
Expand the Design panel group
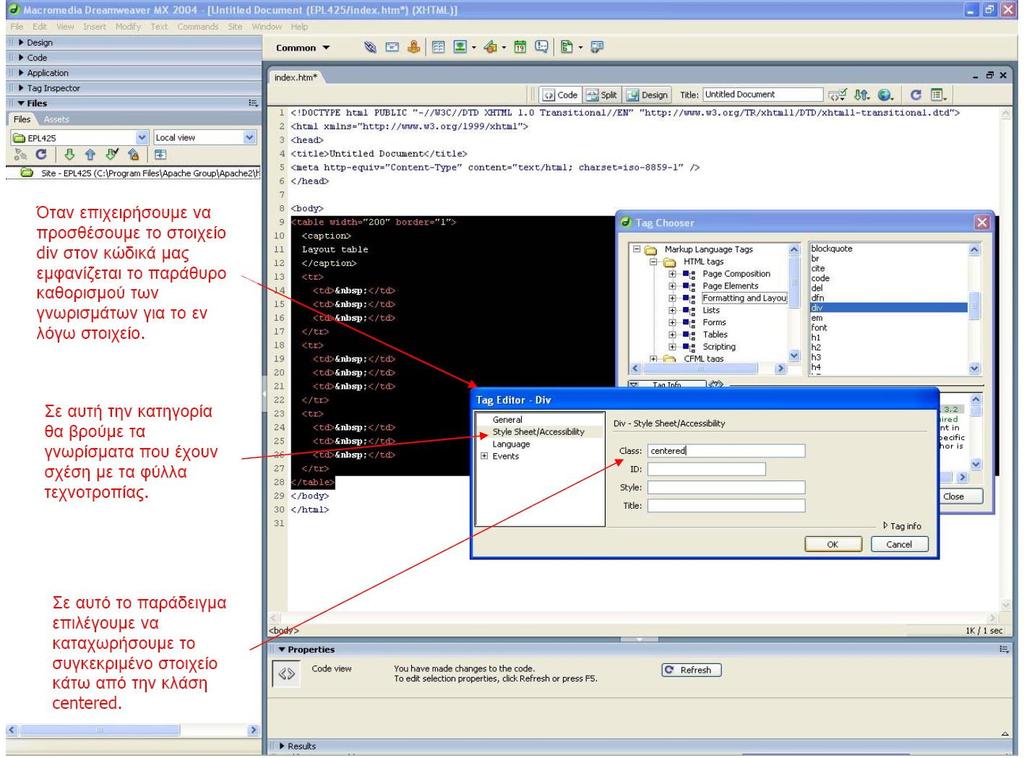click(22, 42)
